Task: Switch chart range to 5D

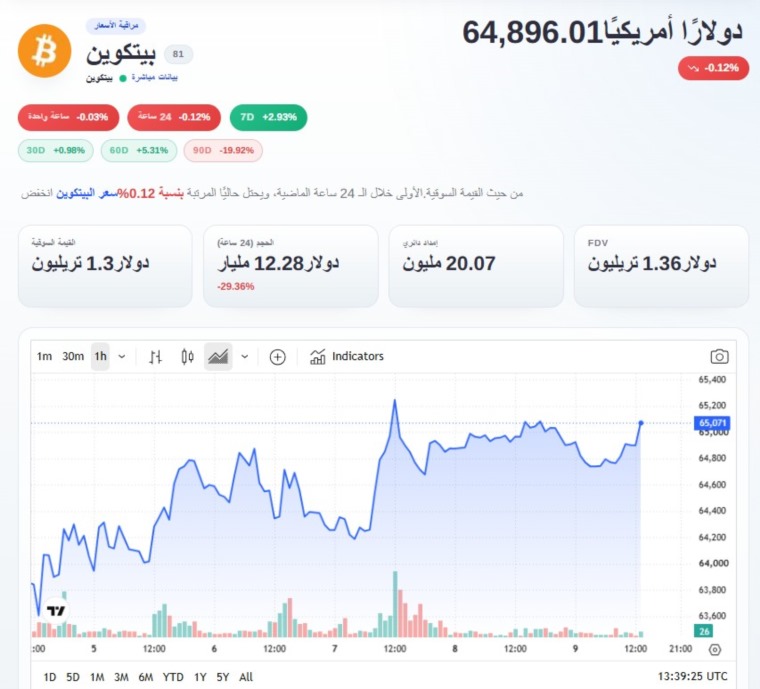Action: coord(73,677)
